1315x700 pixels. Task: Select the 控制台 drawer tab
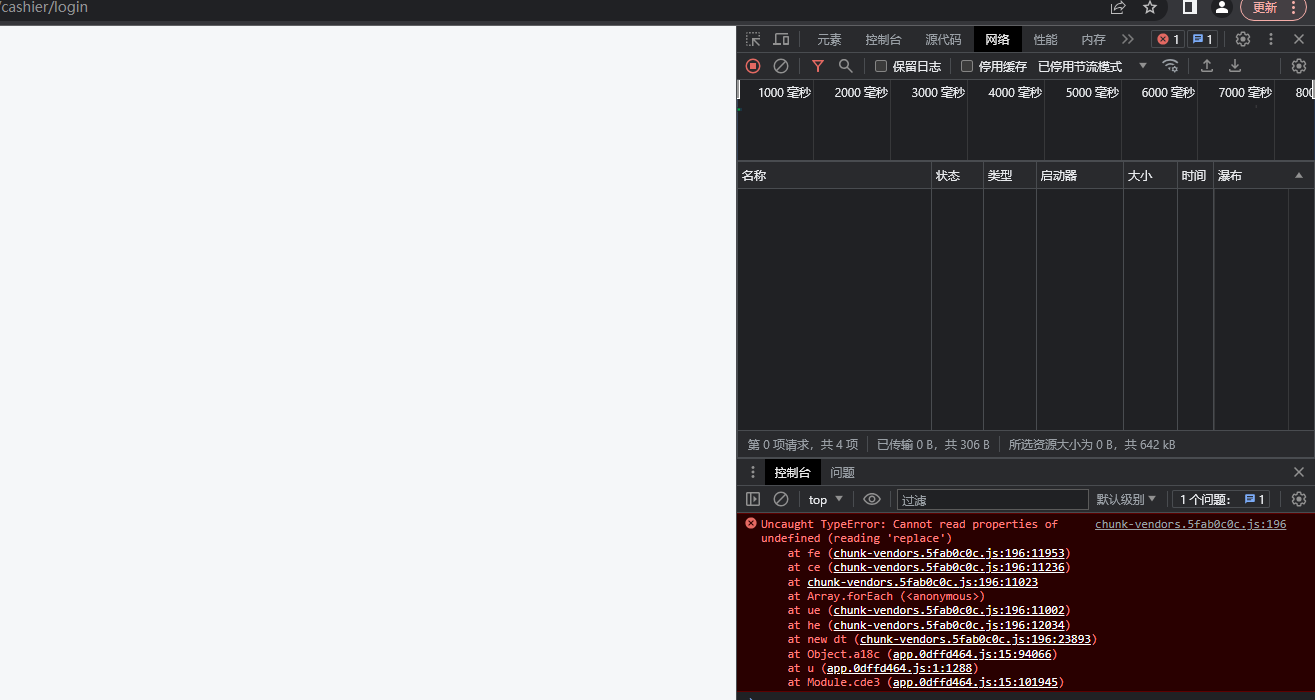[x=792, y=472]
